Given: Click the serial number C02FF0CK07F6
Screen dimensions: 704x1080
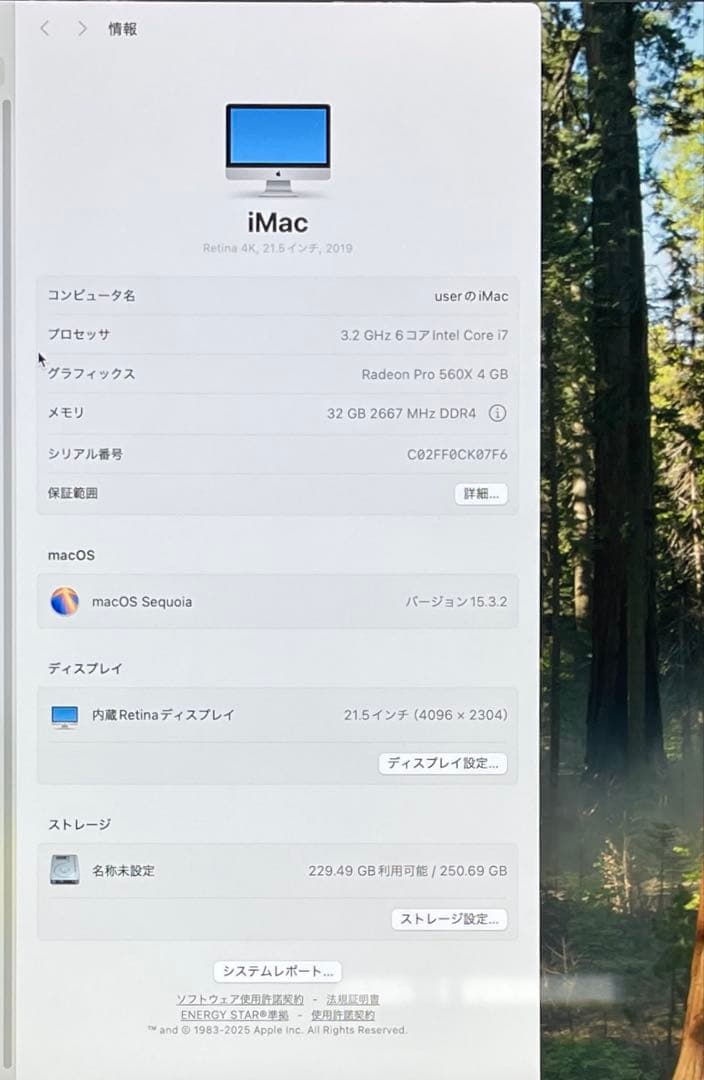Looking at the screenshot, I should pos(457,455).
